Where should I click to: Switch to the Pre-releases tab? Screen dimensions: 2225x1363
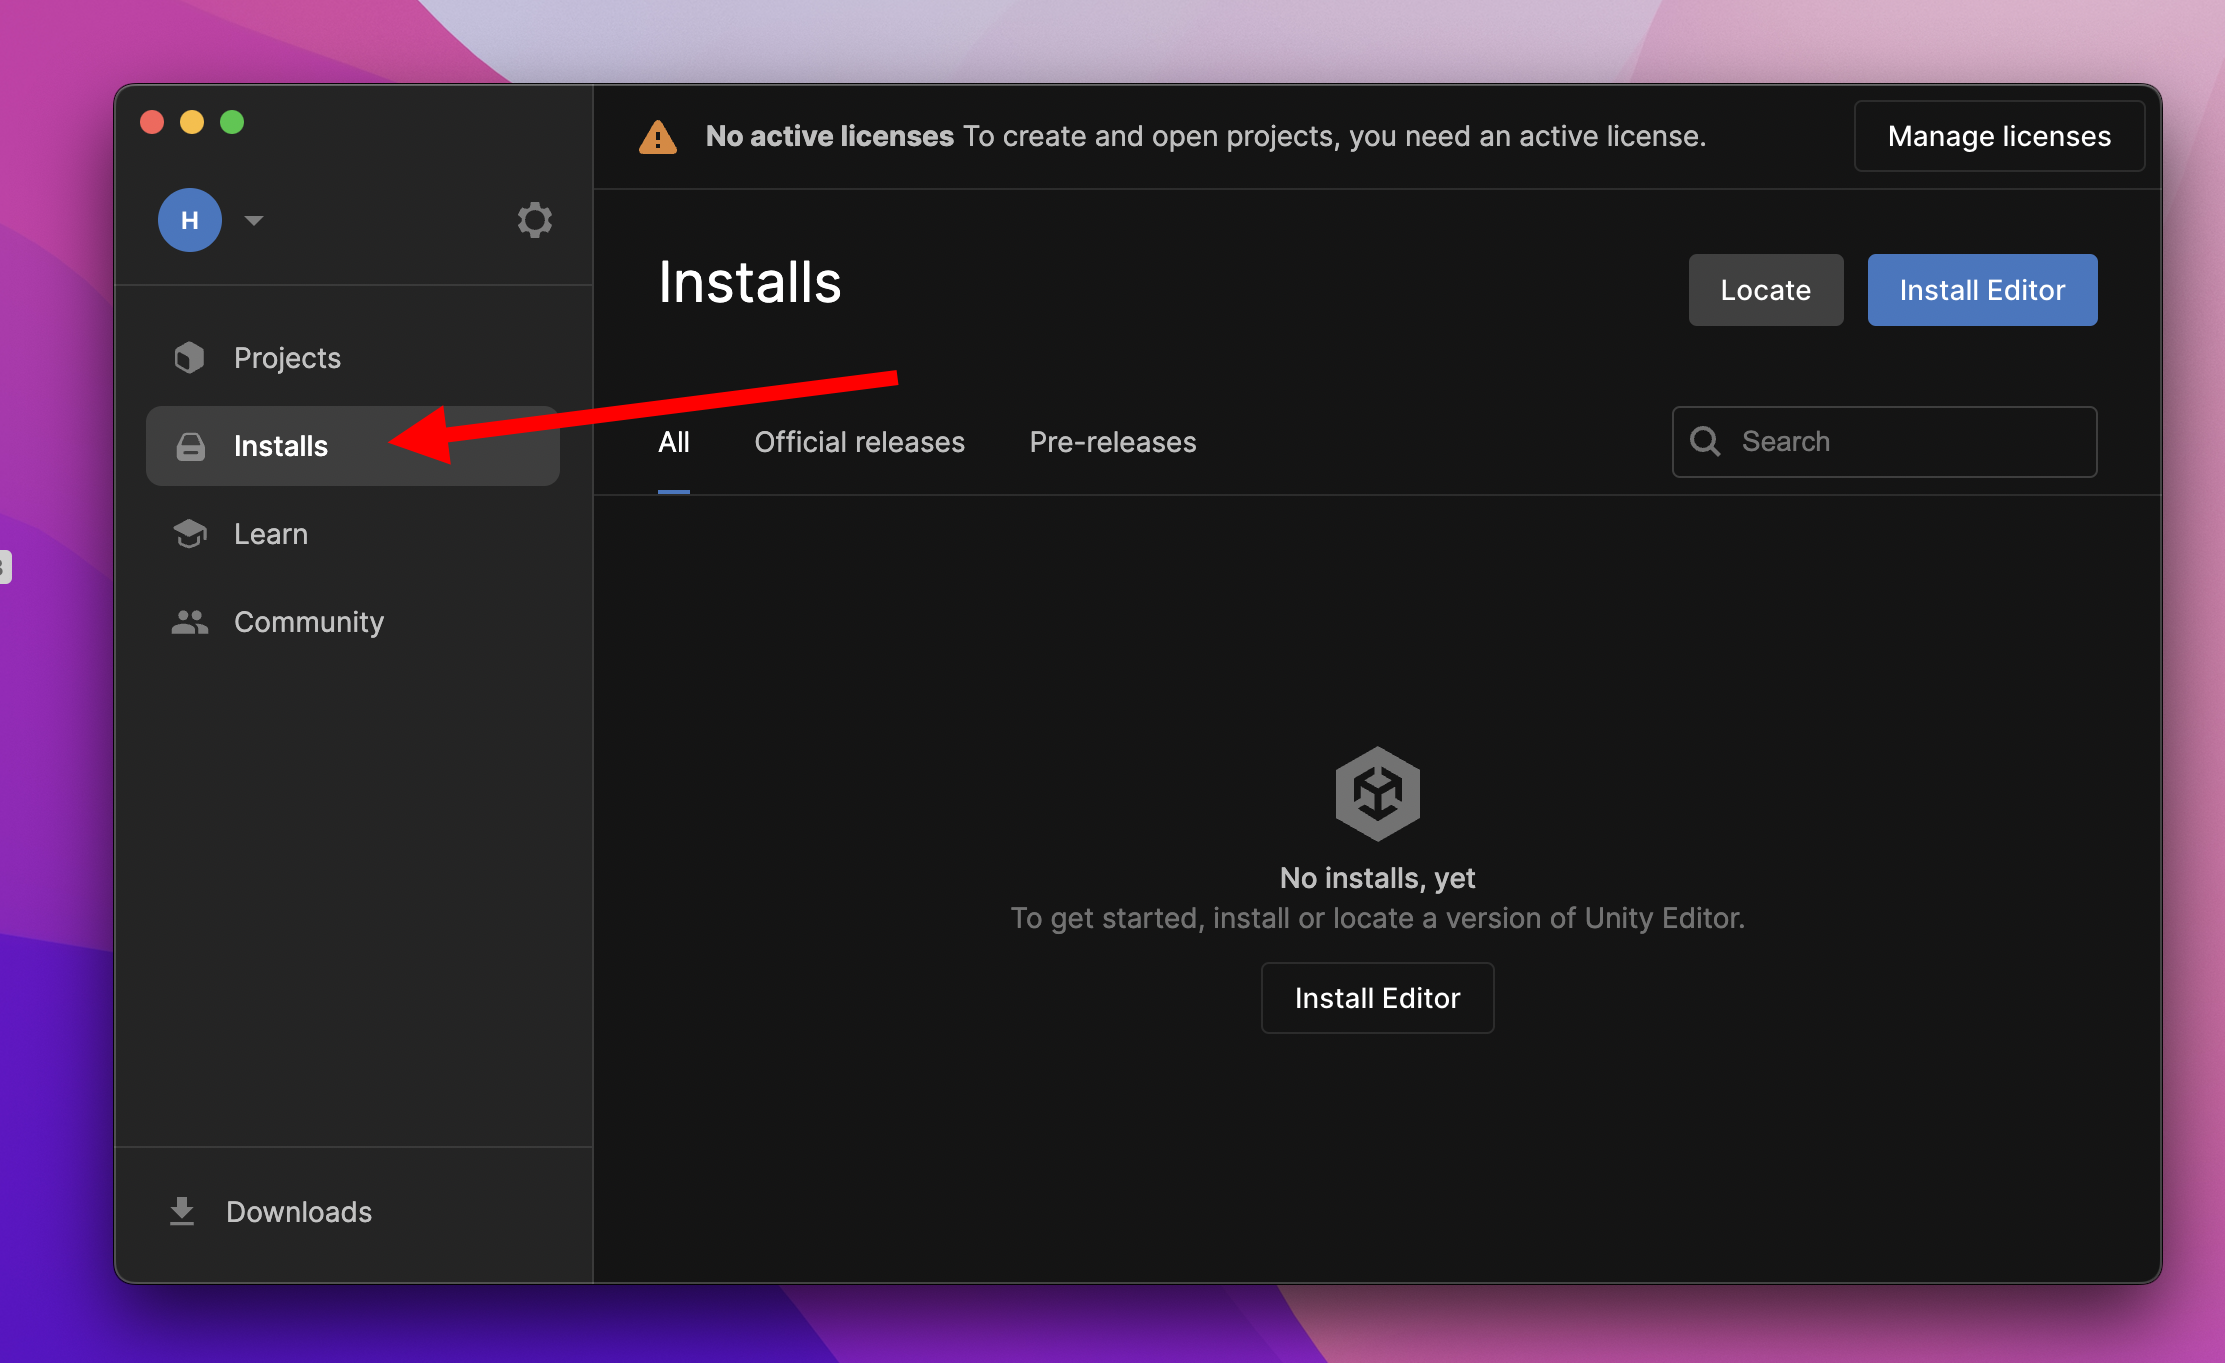[1112, 442]
